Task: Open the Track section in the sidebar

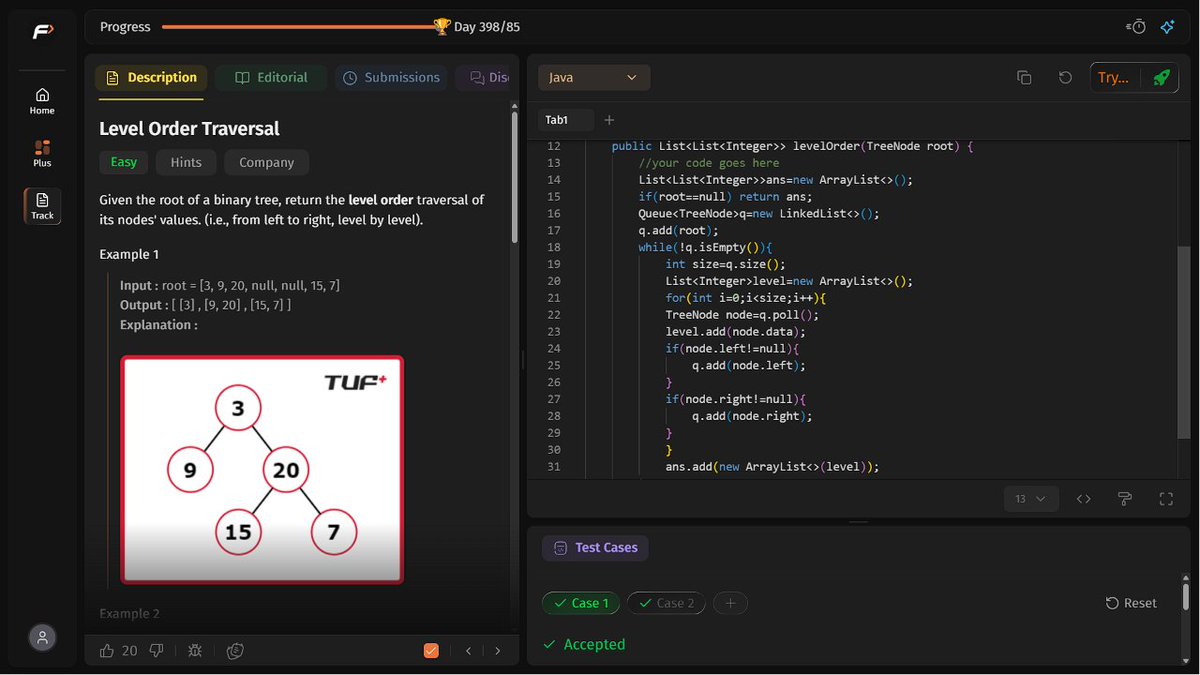Action: pos(42,206)
